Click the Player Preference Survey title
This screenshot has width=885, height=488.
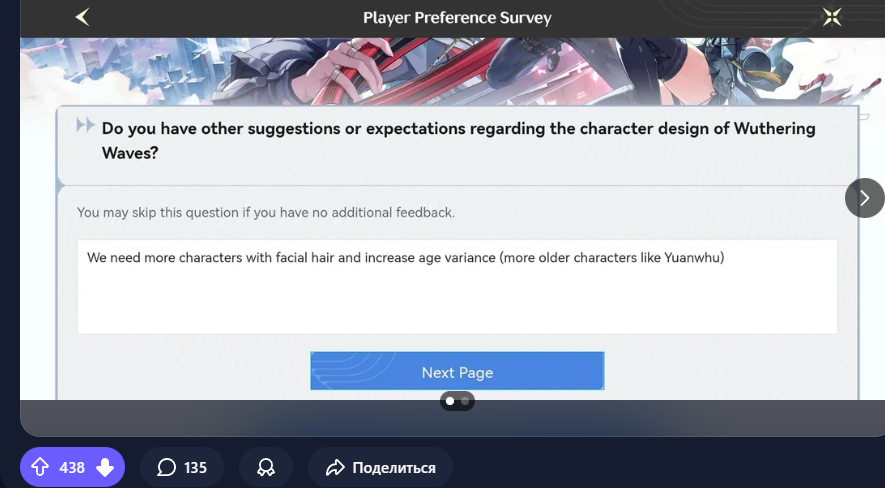tap(457, 17)
